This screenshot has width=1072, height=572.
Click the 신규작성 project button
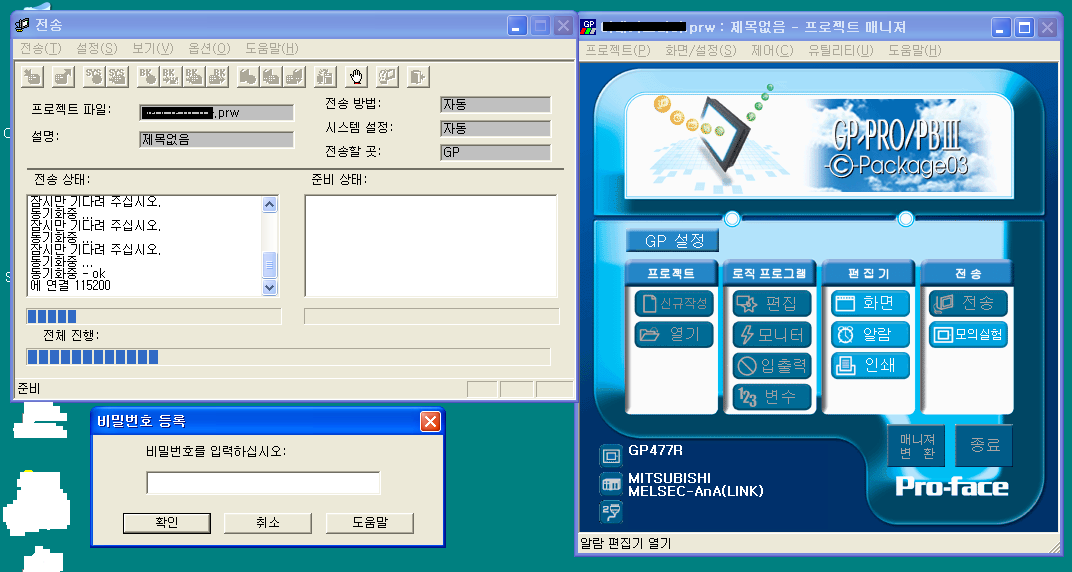click(674, 303)
